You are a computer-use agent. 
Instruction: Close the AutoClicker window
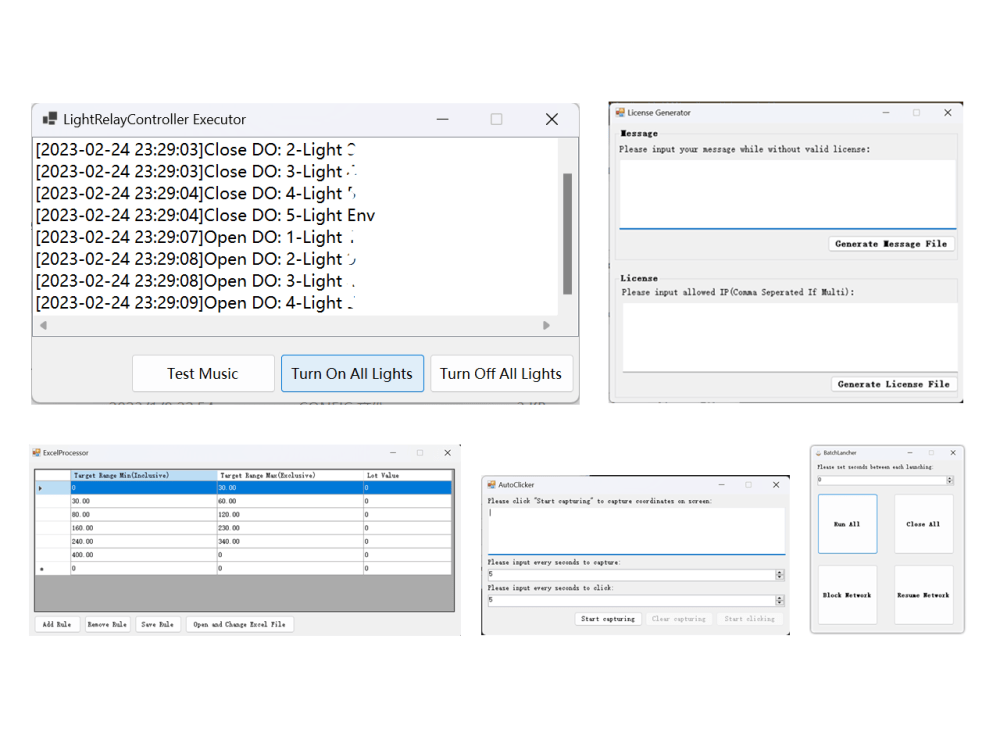776,485
